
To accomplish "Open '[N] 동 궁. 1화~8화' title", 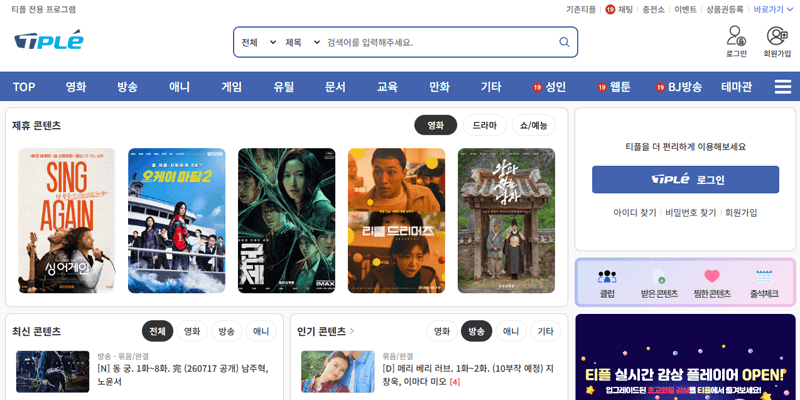I will coord(183,375).
